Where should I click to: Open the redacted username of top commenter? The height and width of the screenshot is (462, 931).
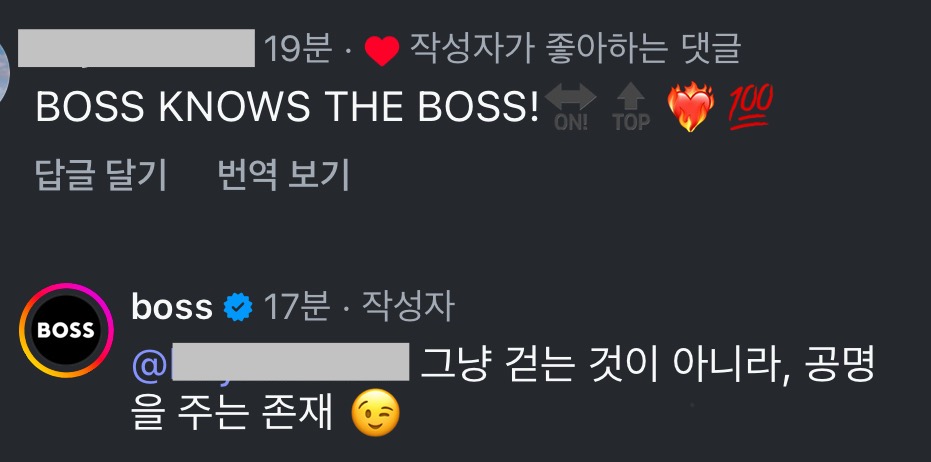[137, 48]
